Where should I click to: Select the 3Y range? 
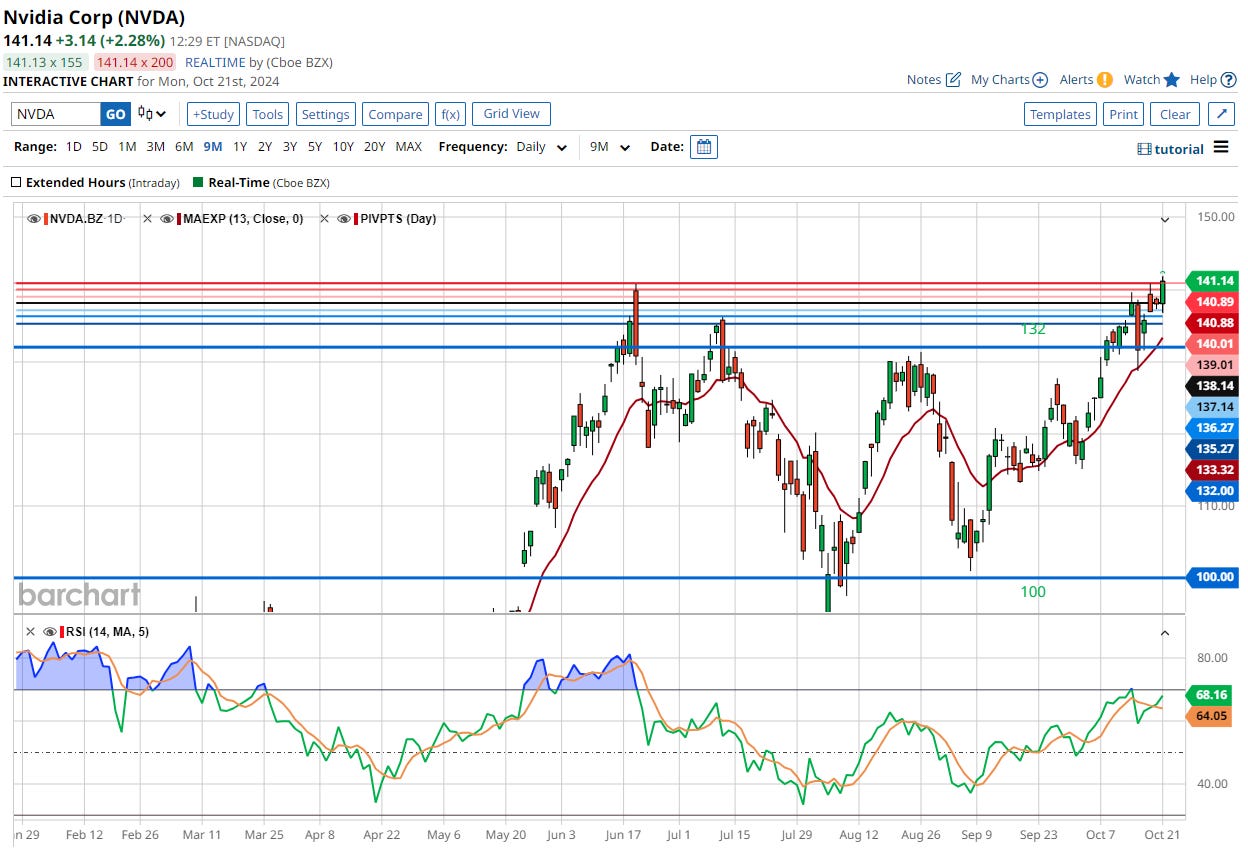click(290, 147)
